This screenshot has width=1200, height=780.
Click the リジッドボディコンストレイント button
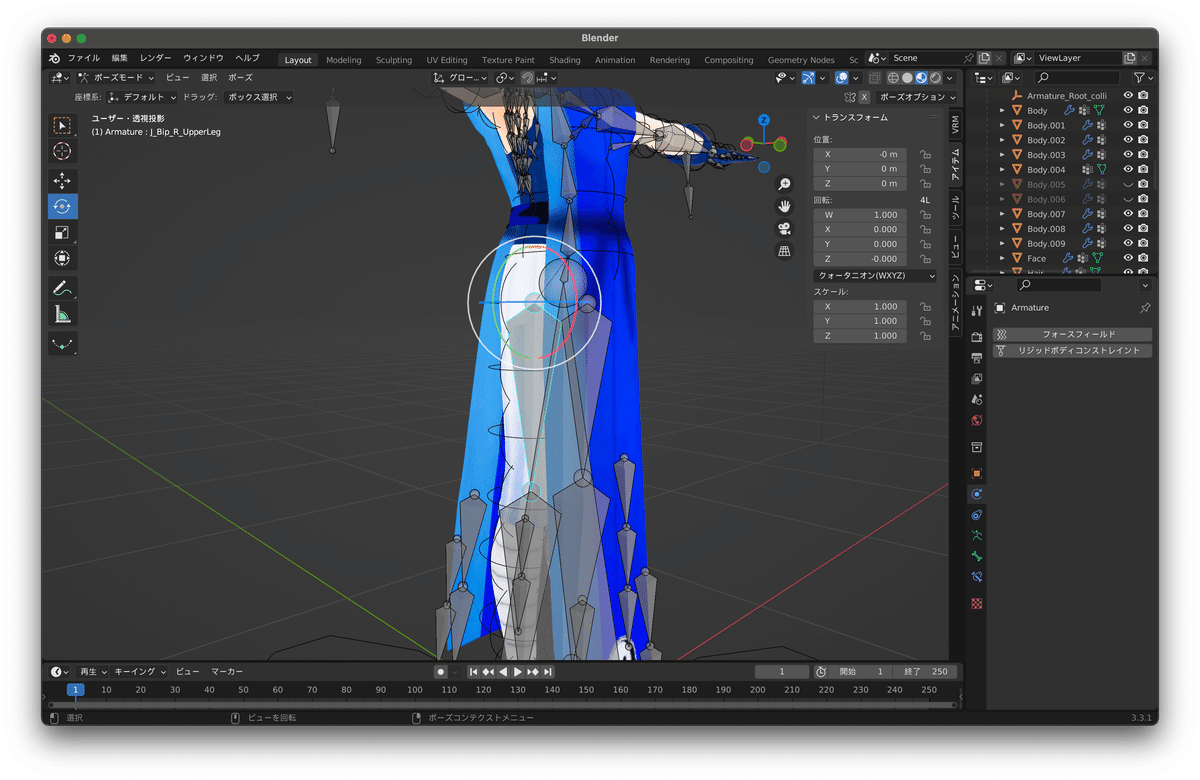(1072, 351)
